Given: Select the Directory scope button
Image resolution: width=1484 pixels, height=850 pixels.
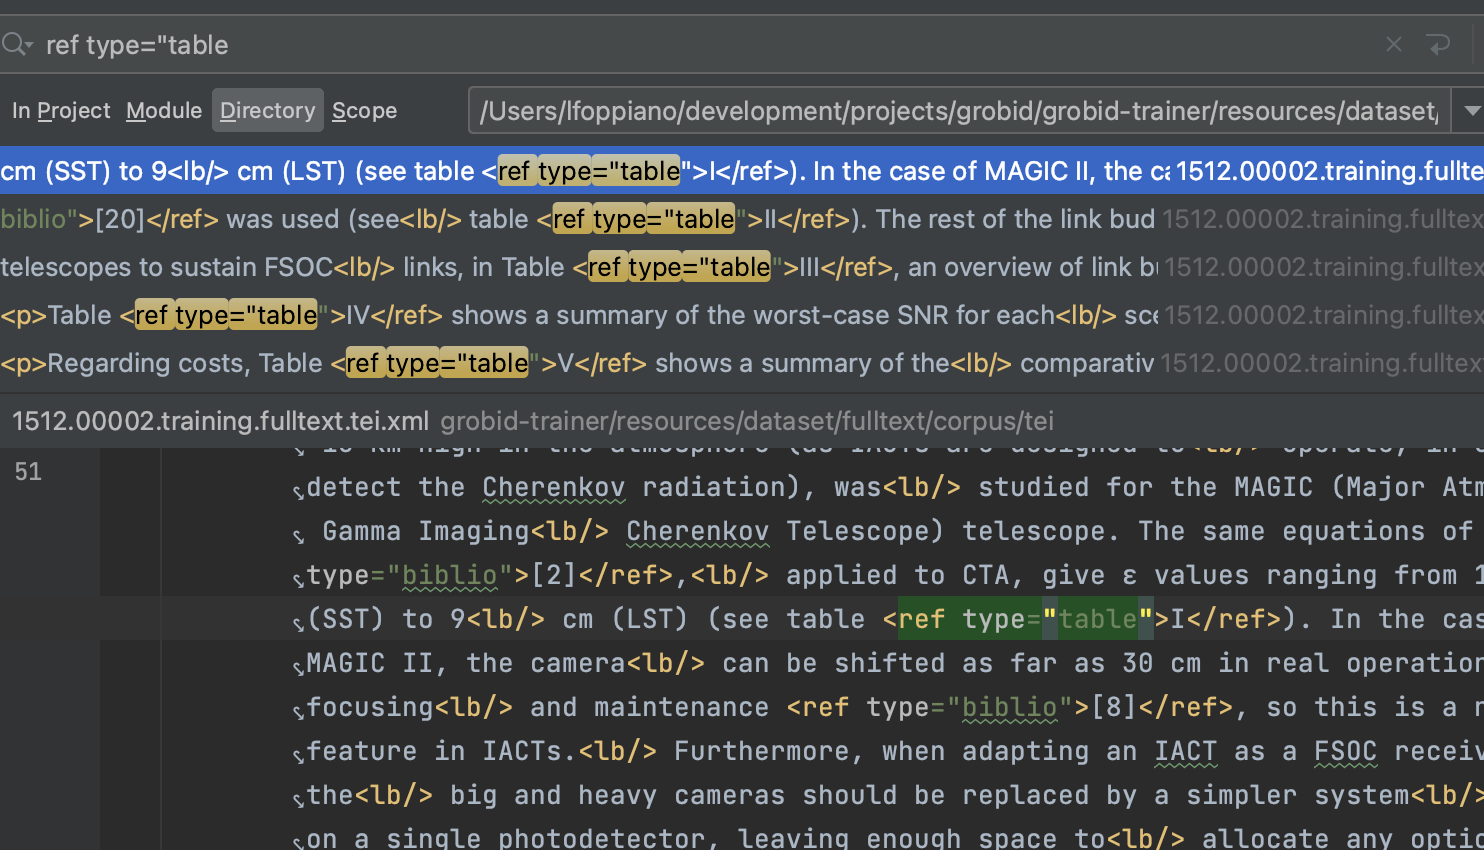Looking at the screenshot, I should point(267,110).
